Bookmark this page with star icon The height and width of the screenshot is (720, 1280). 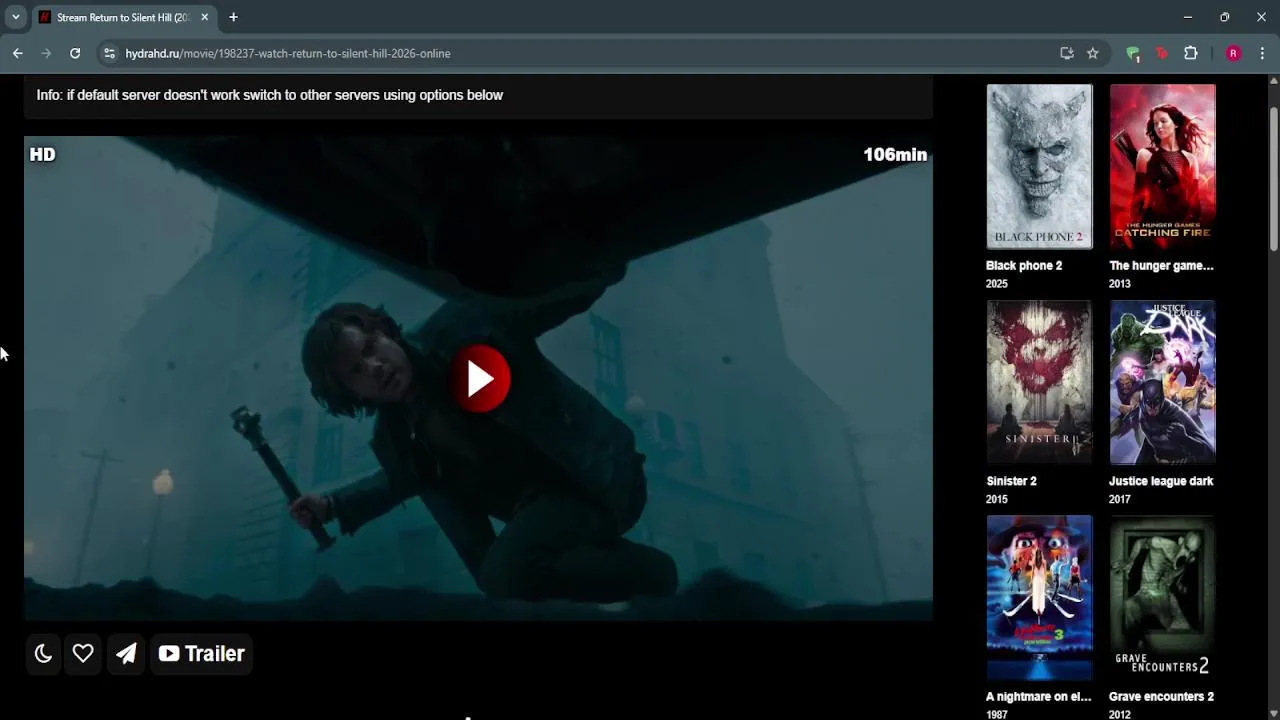click(1093, 53)
